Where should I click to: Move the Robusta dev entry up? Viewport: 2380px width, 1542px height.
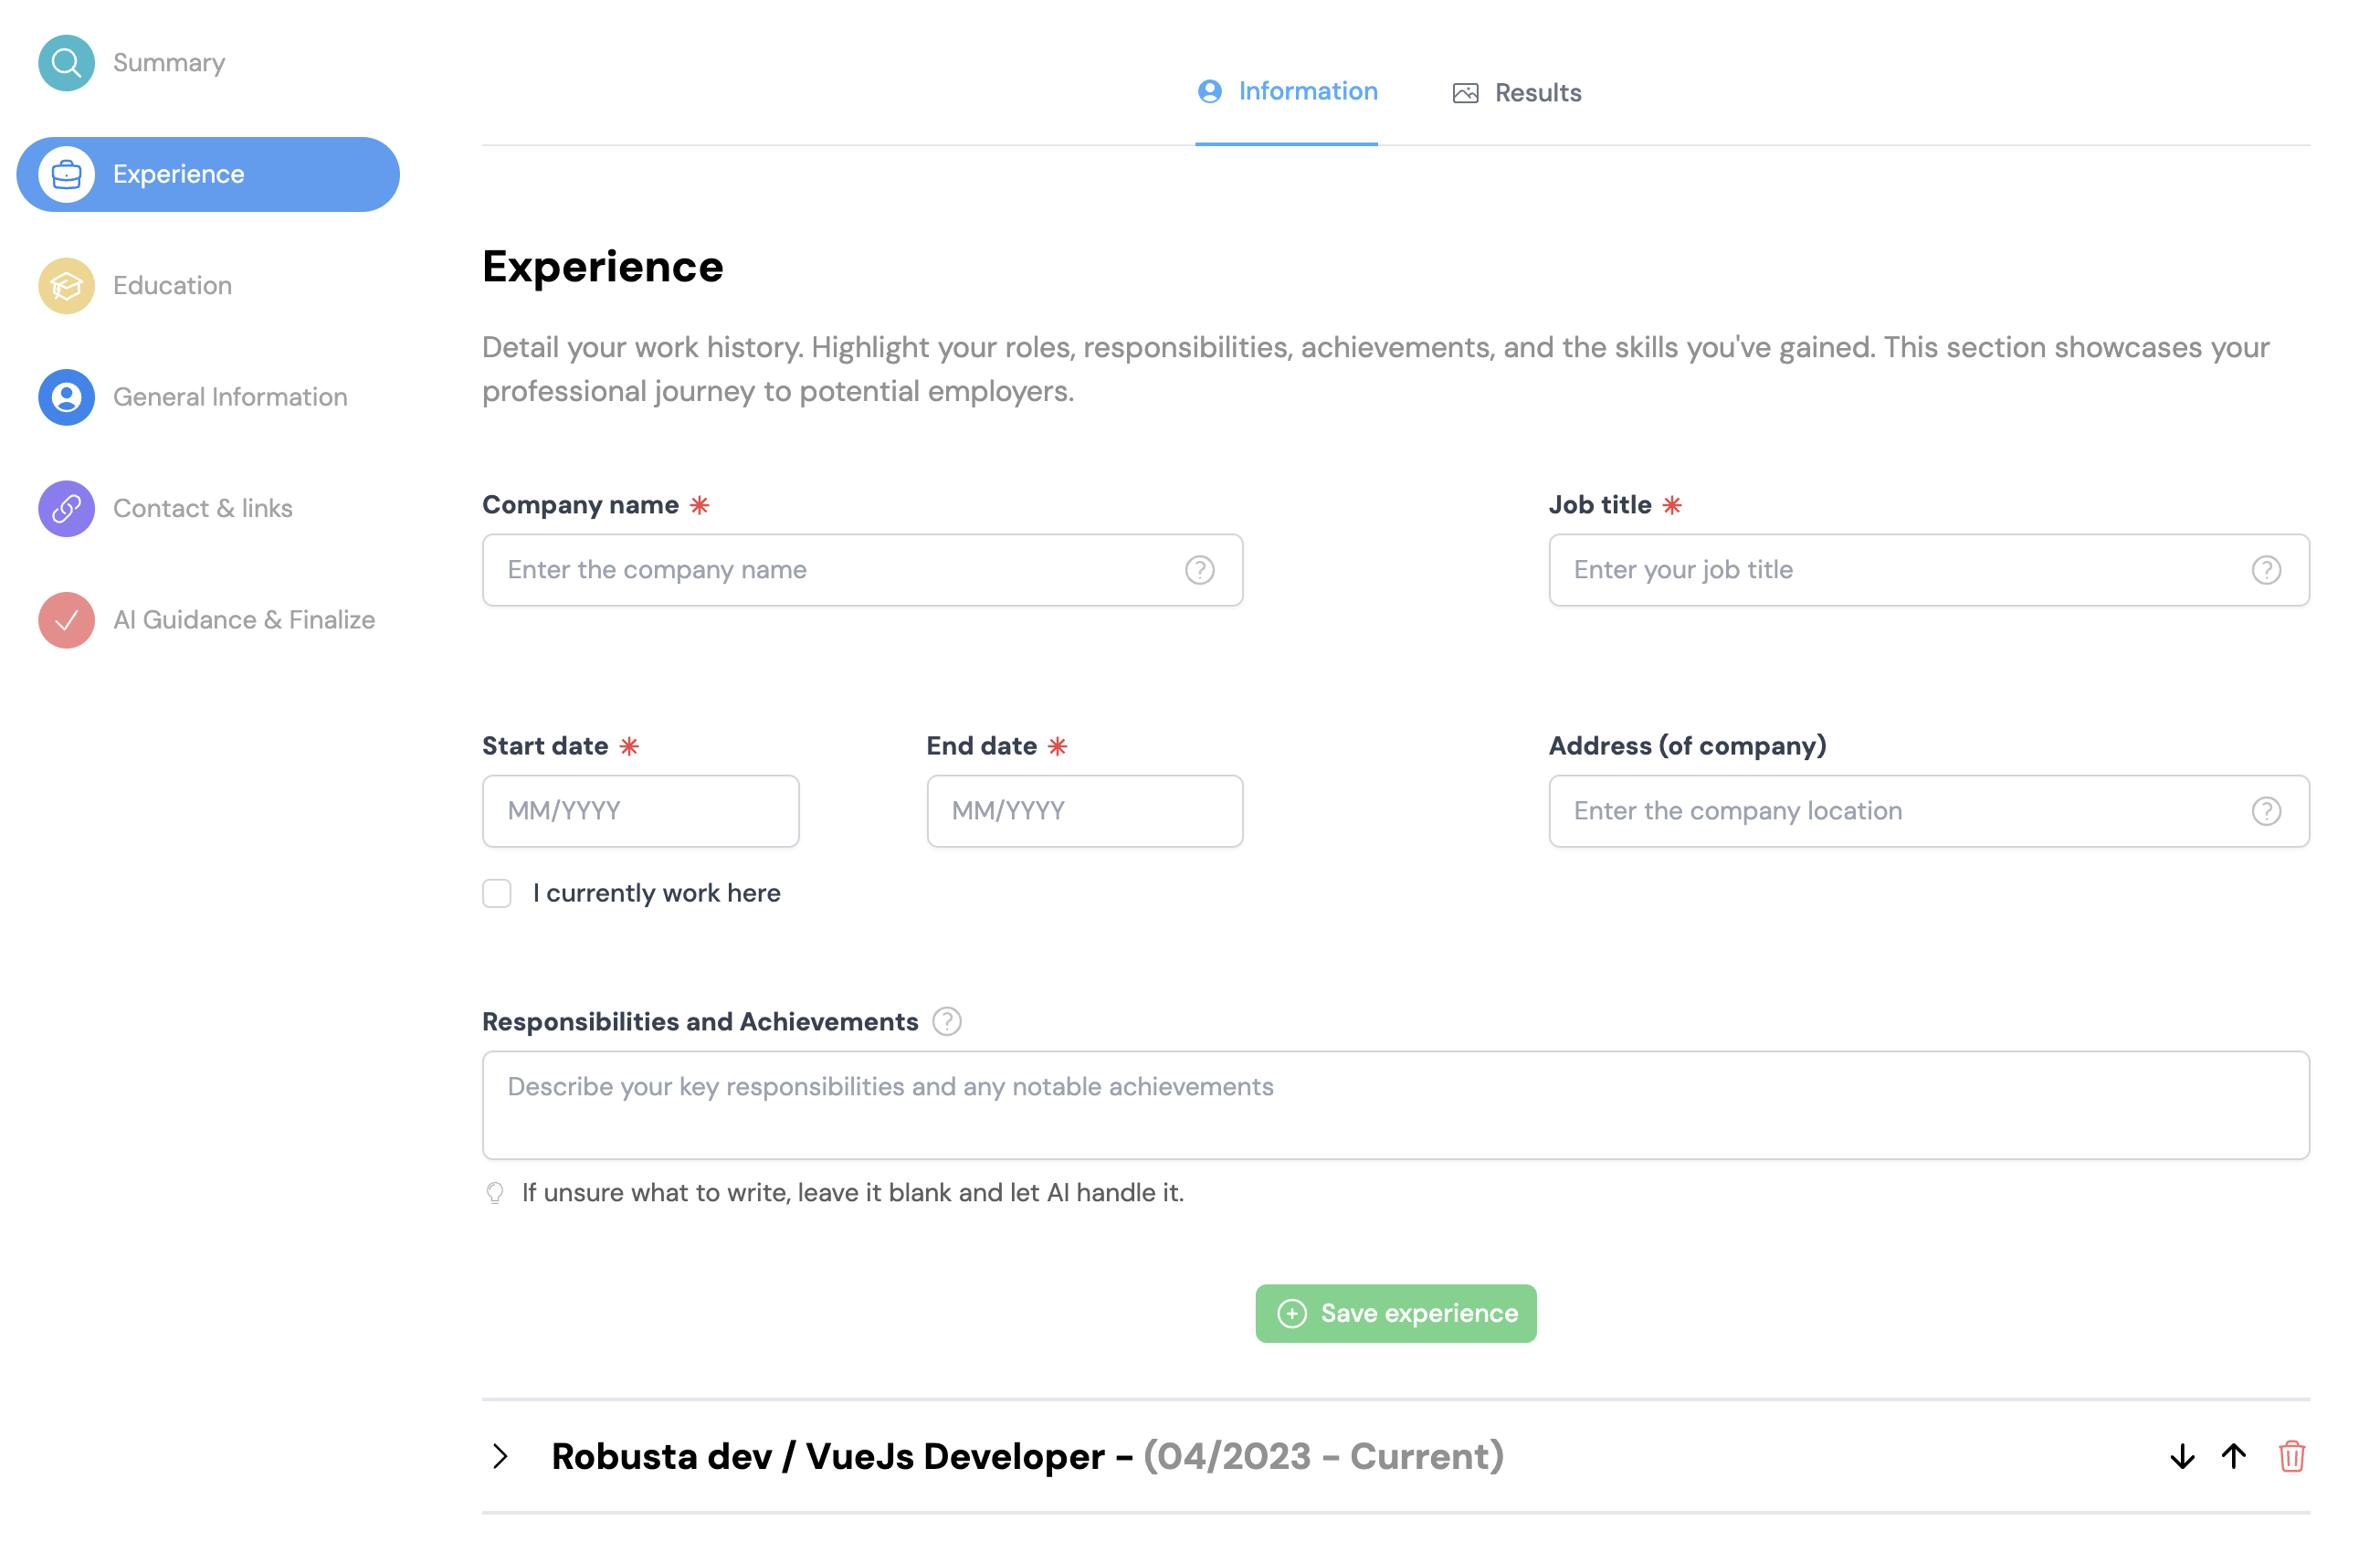pyautogui.click(x=2234, y=1456)
